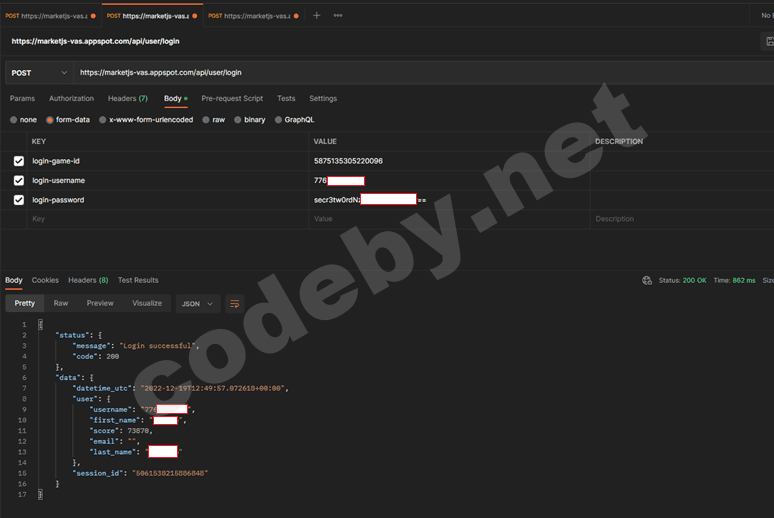Screen dimensions: 774x518
Task: Uncheck the login-game-id row checkbox
Action: tap(19, 161)
